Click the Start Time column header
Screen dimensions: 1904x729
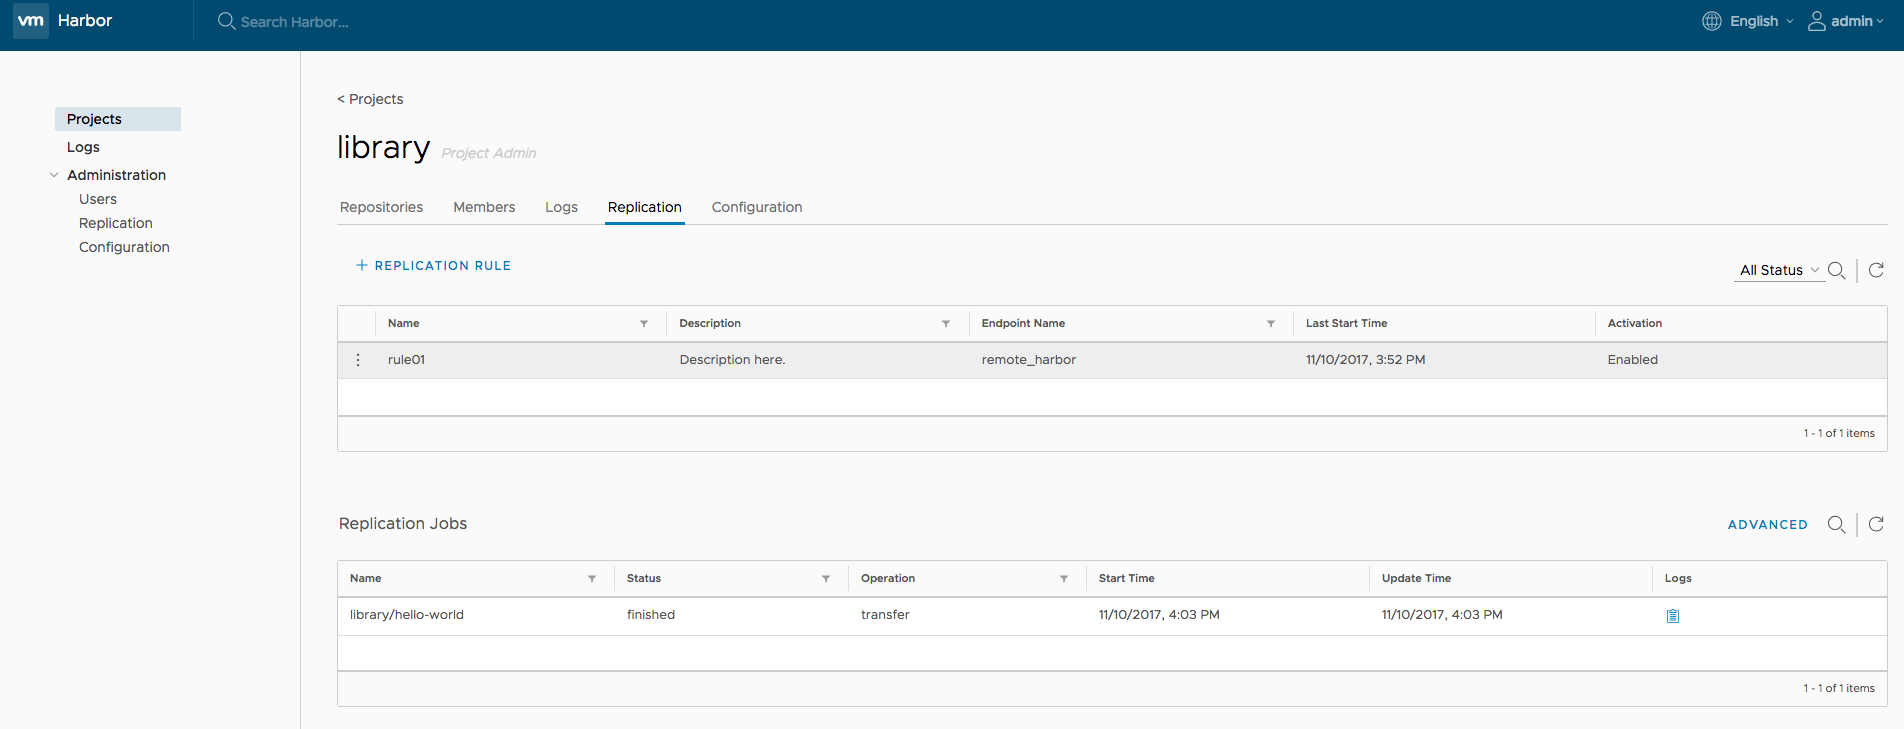(1127, 579)
